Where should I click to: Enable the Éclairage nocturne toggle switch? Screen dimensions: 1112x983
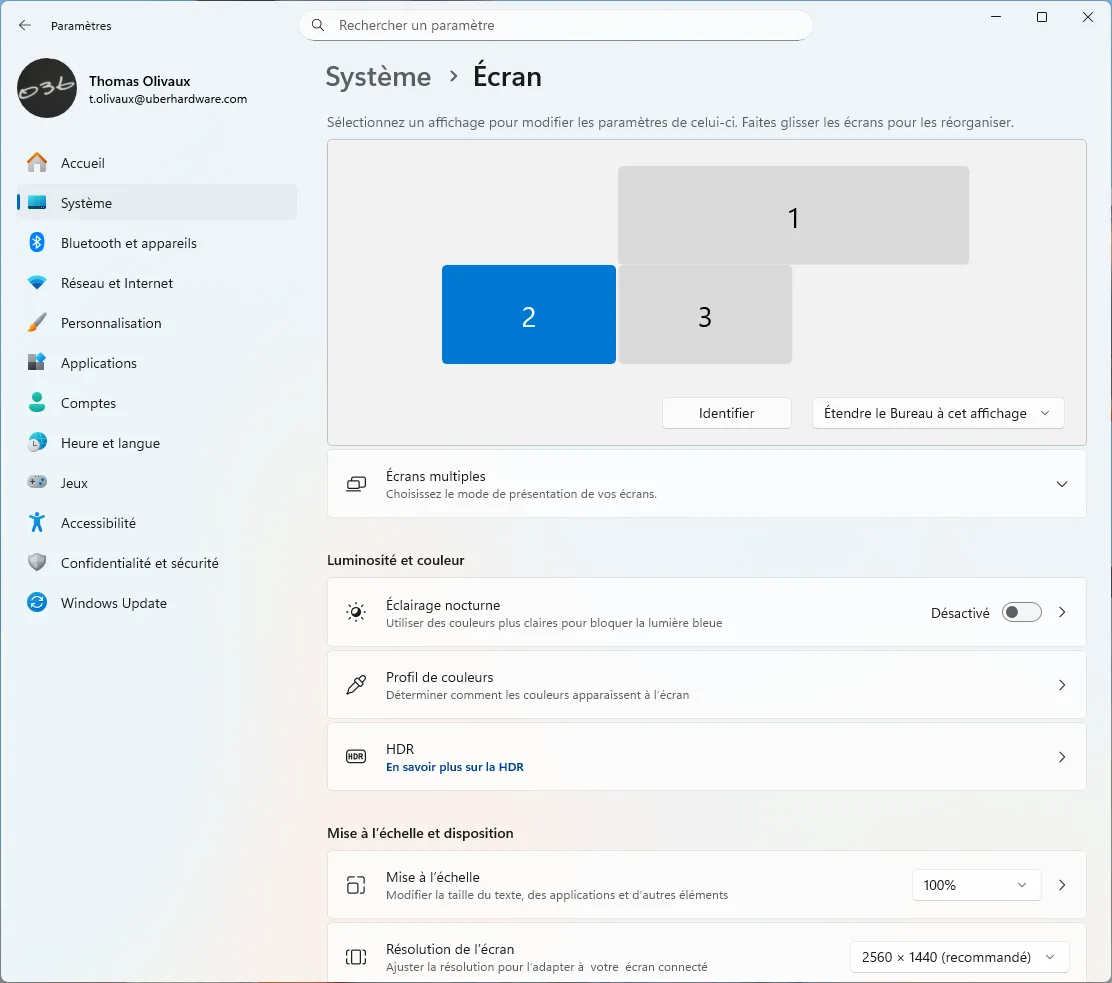(1021, 612)
